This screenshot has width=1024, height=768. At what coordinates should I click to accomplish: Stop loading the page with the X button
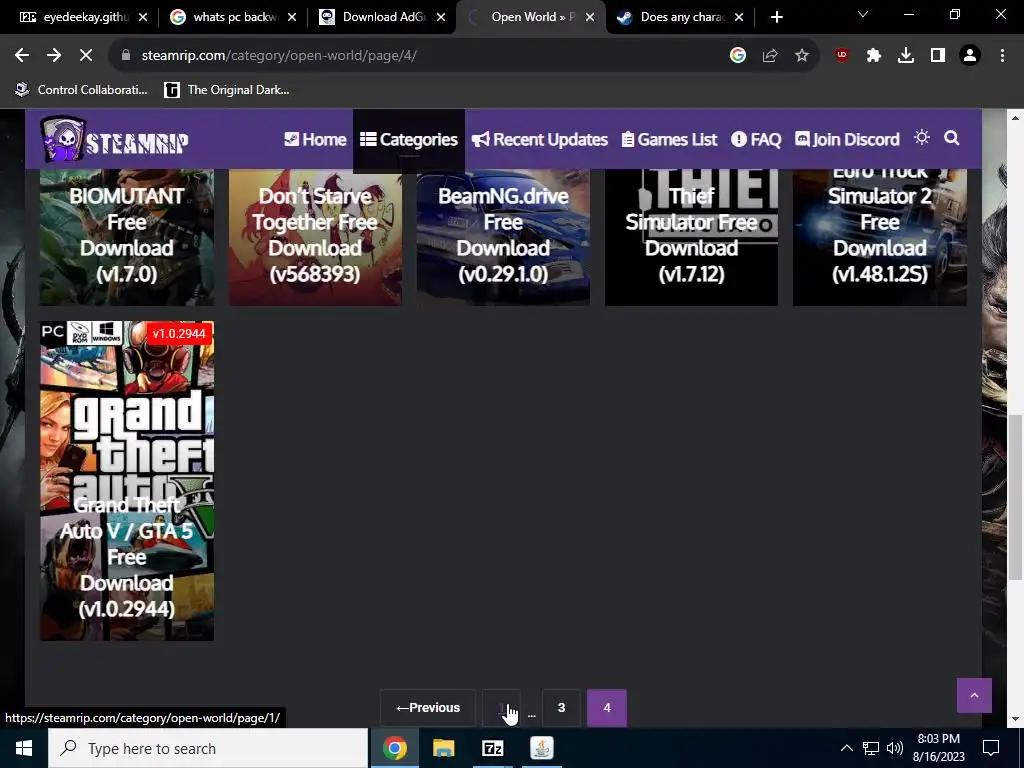tap(86, 56)
